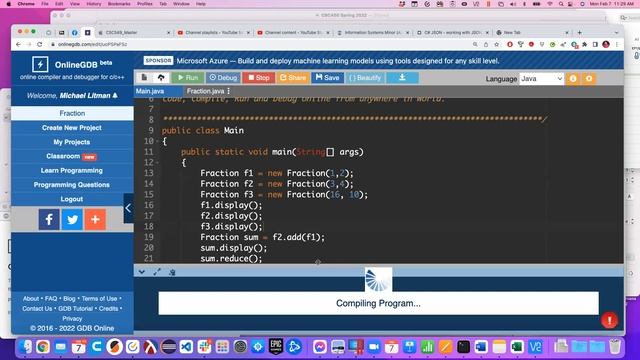Open the GDB Tutorial link
Image resolution: width=640 pixels, height=360 pixels.
[76, 309]
